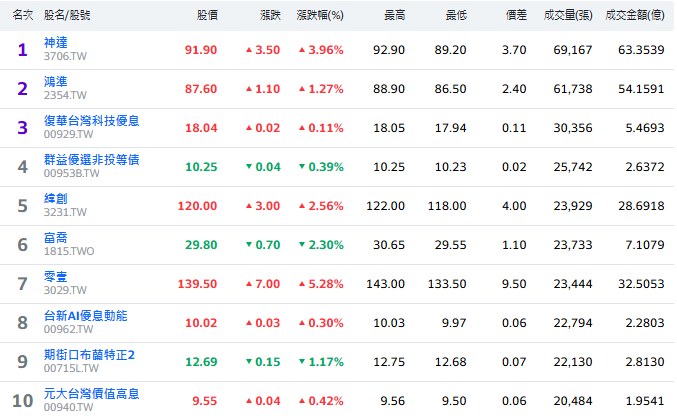Click 緯創 price 120.00

(197, 206)
